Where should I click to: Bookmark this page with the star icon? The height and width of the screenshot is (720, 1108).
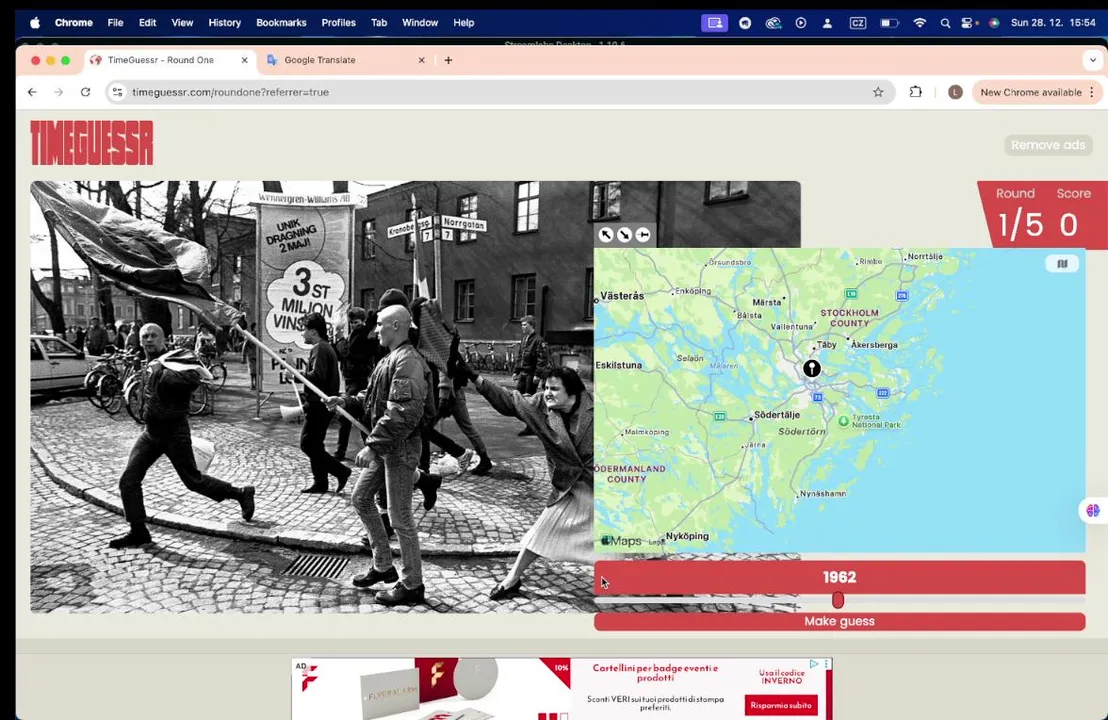(878, 92)
